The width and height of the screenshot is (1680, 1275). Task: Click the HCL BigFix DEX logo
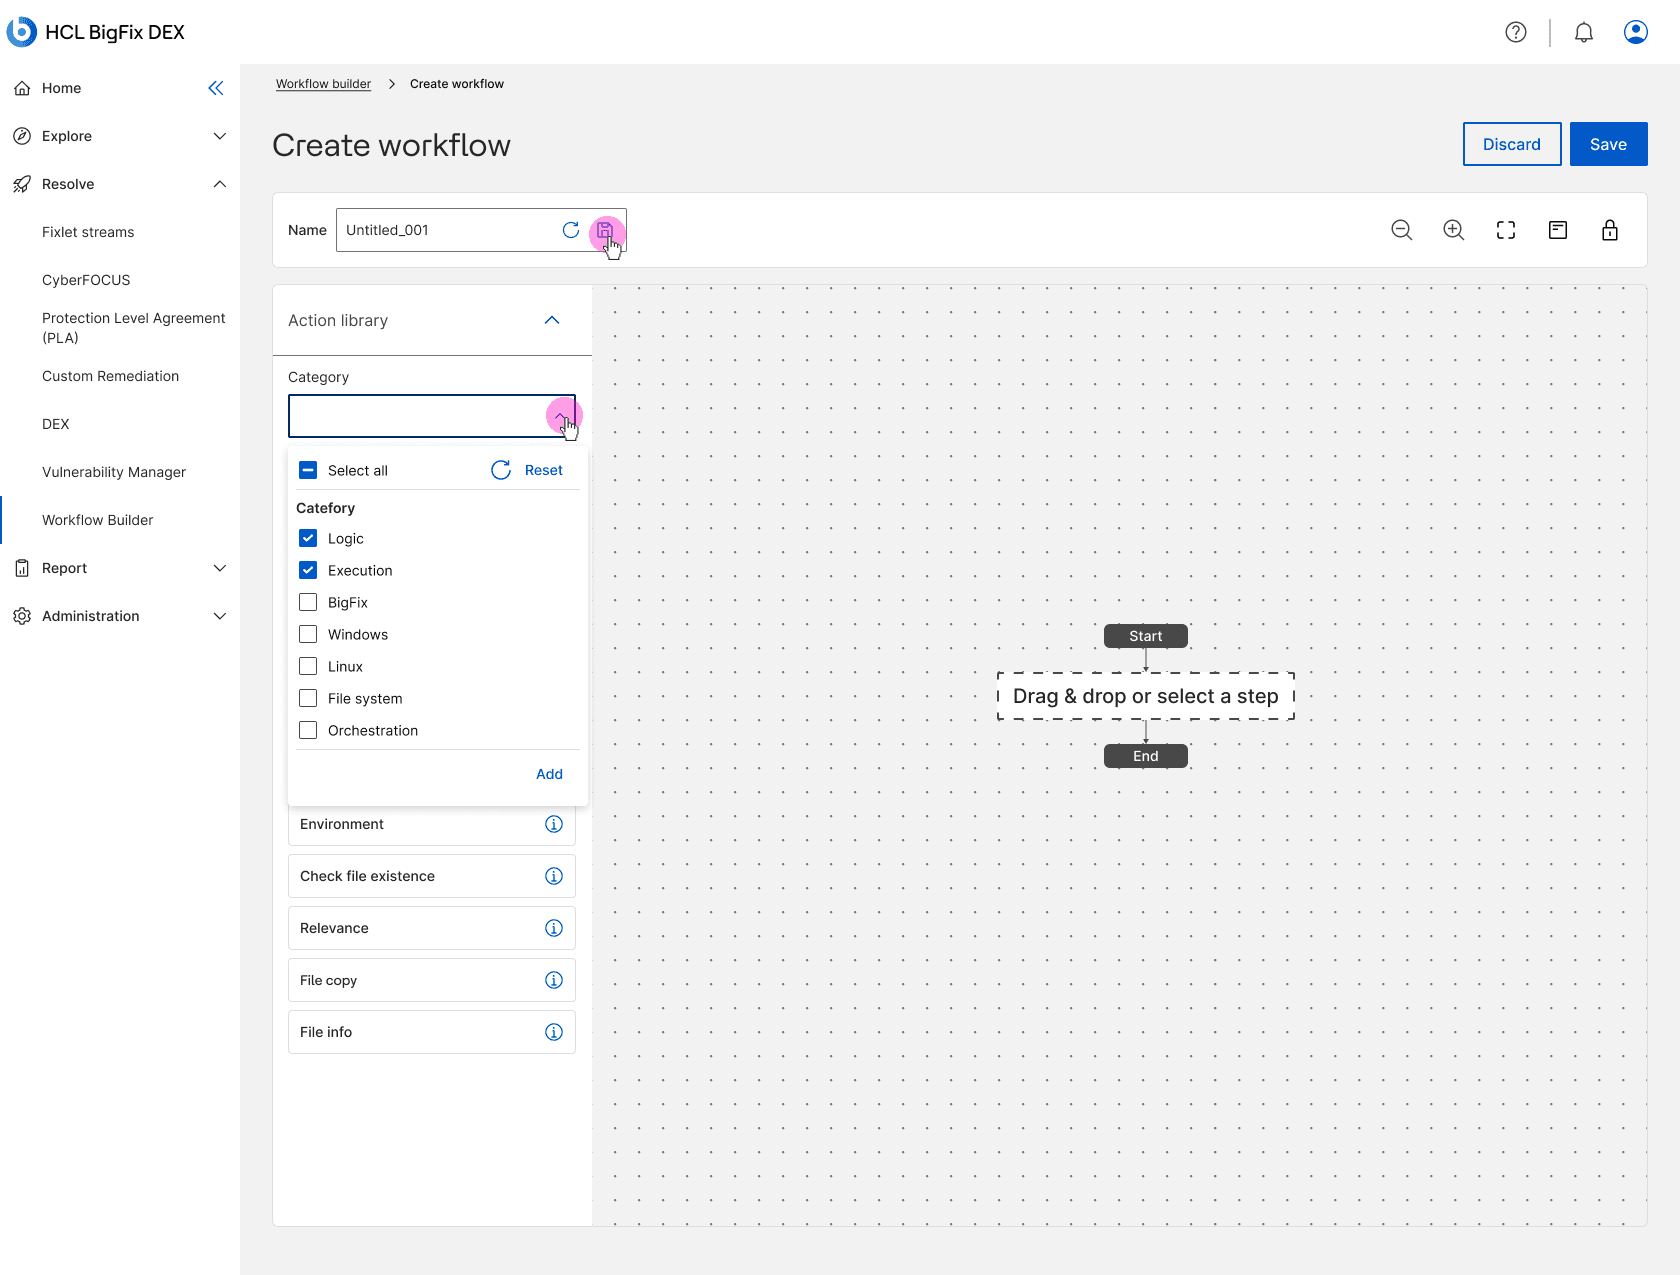click(96, 32)
